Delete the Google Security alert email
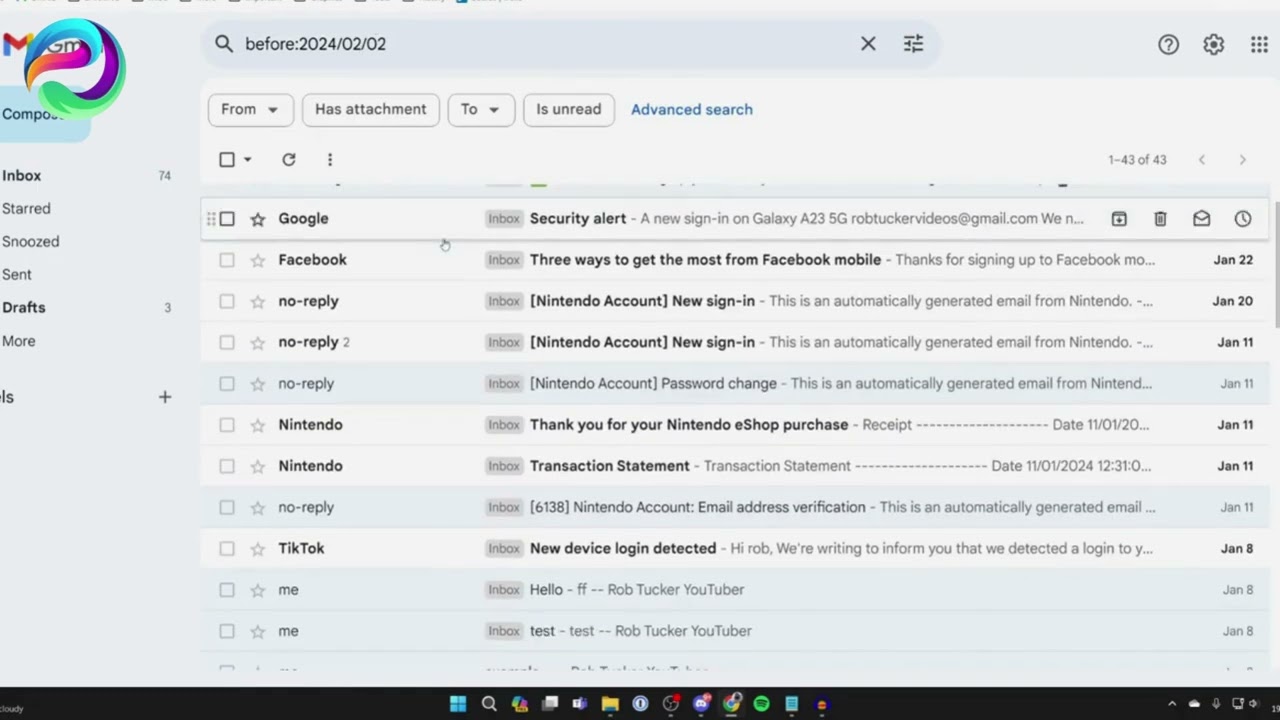This screenshot has height=720, width=1280. point(1160,219)
